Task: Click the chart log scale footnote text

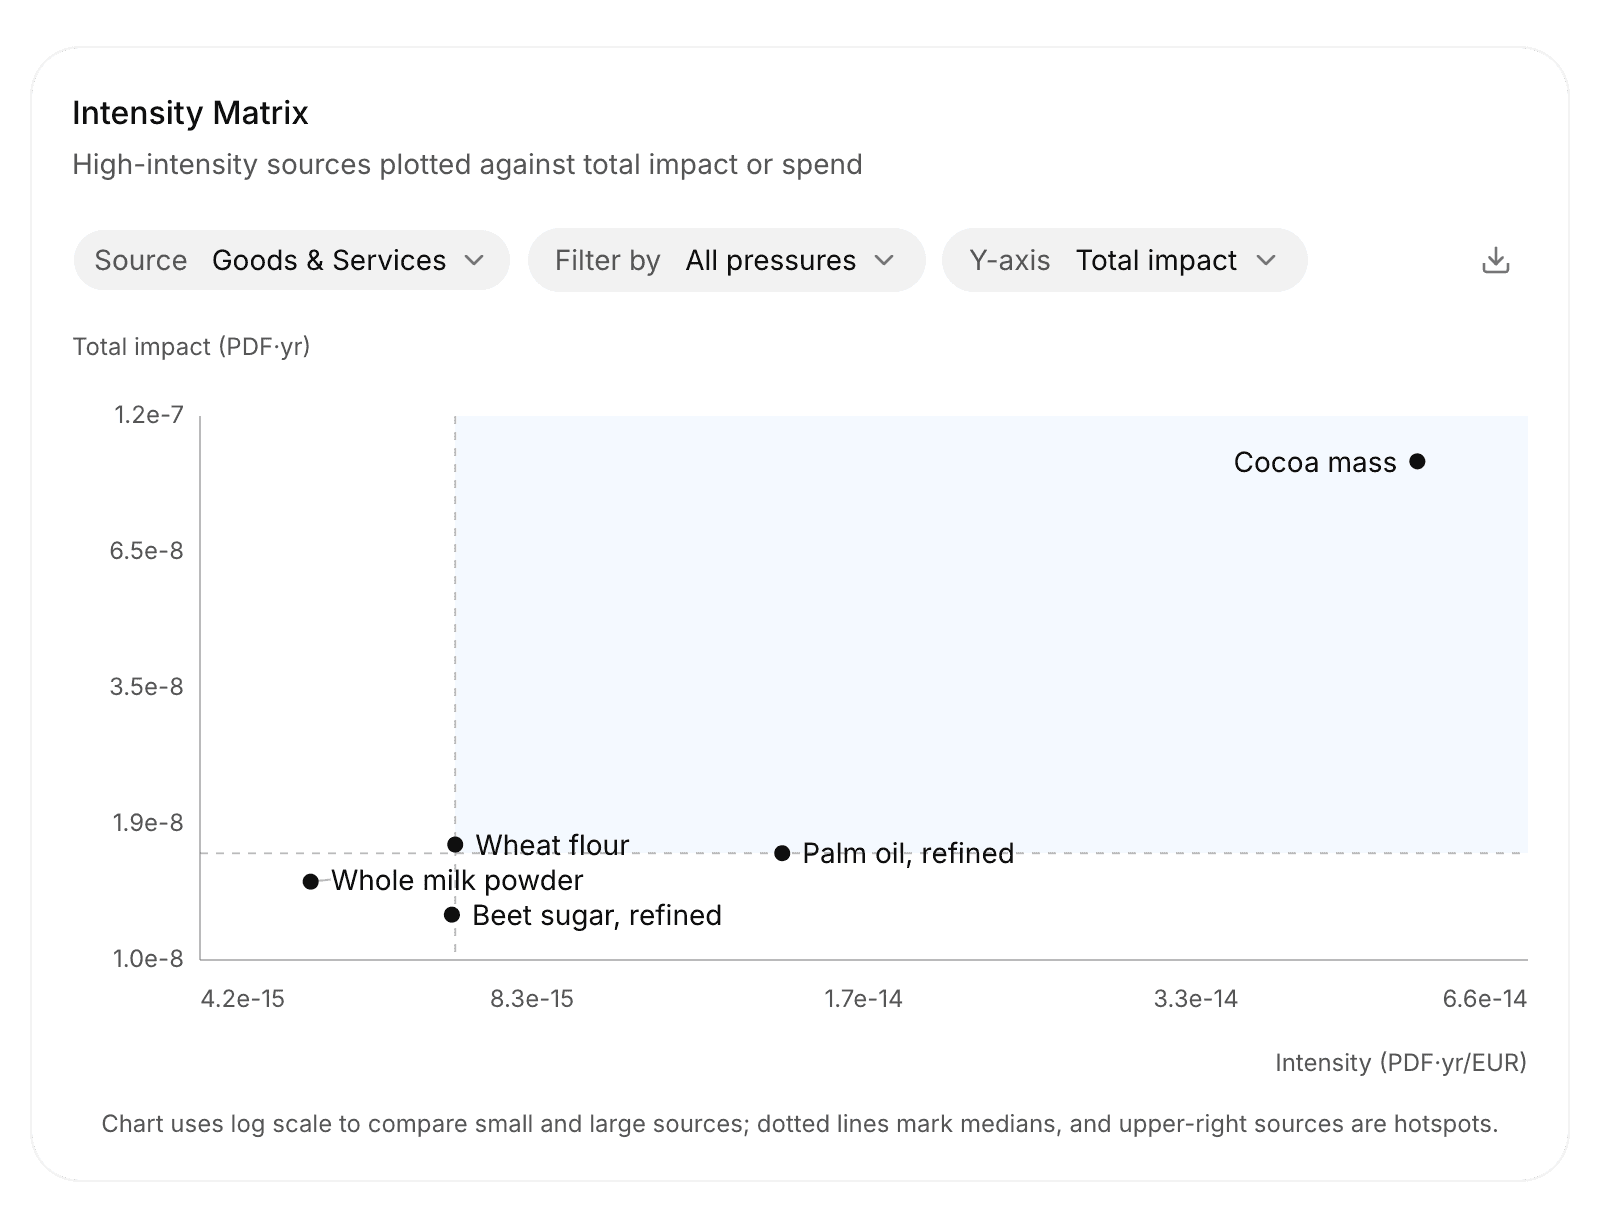Action: pos(800,1124)
